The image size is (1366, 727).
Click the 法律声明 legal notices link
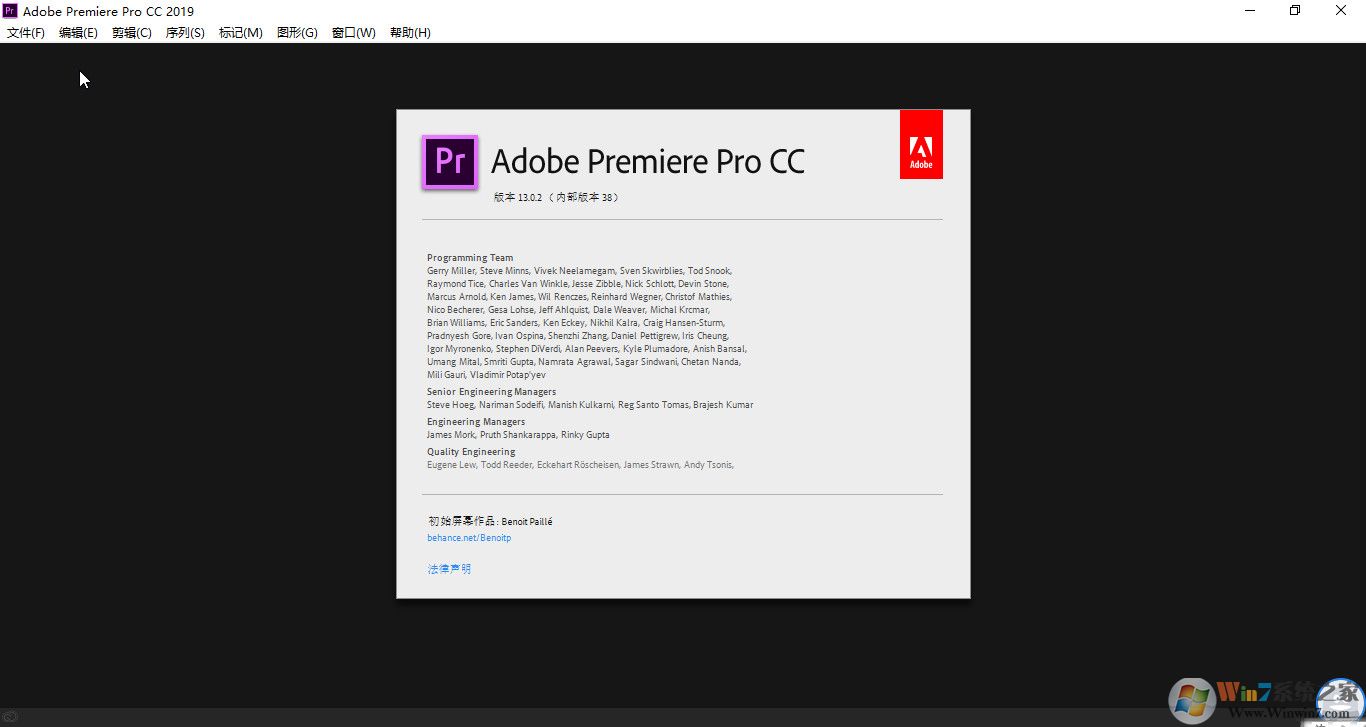(448, 568)
